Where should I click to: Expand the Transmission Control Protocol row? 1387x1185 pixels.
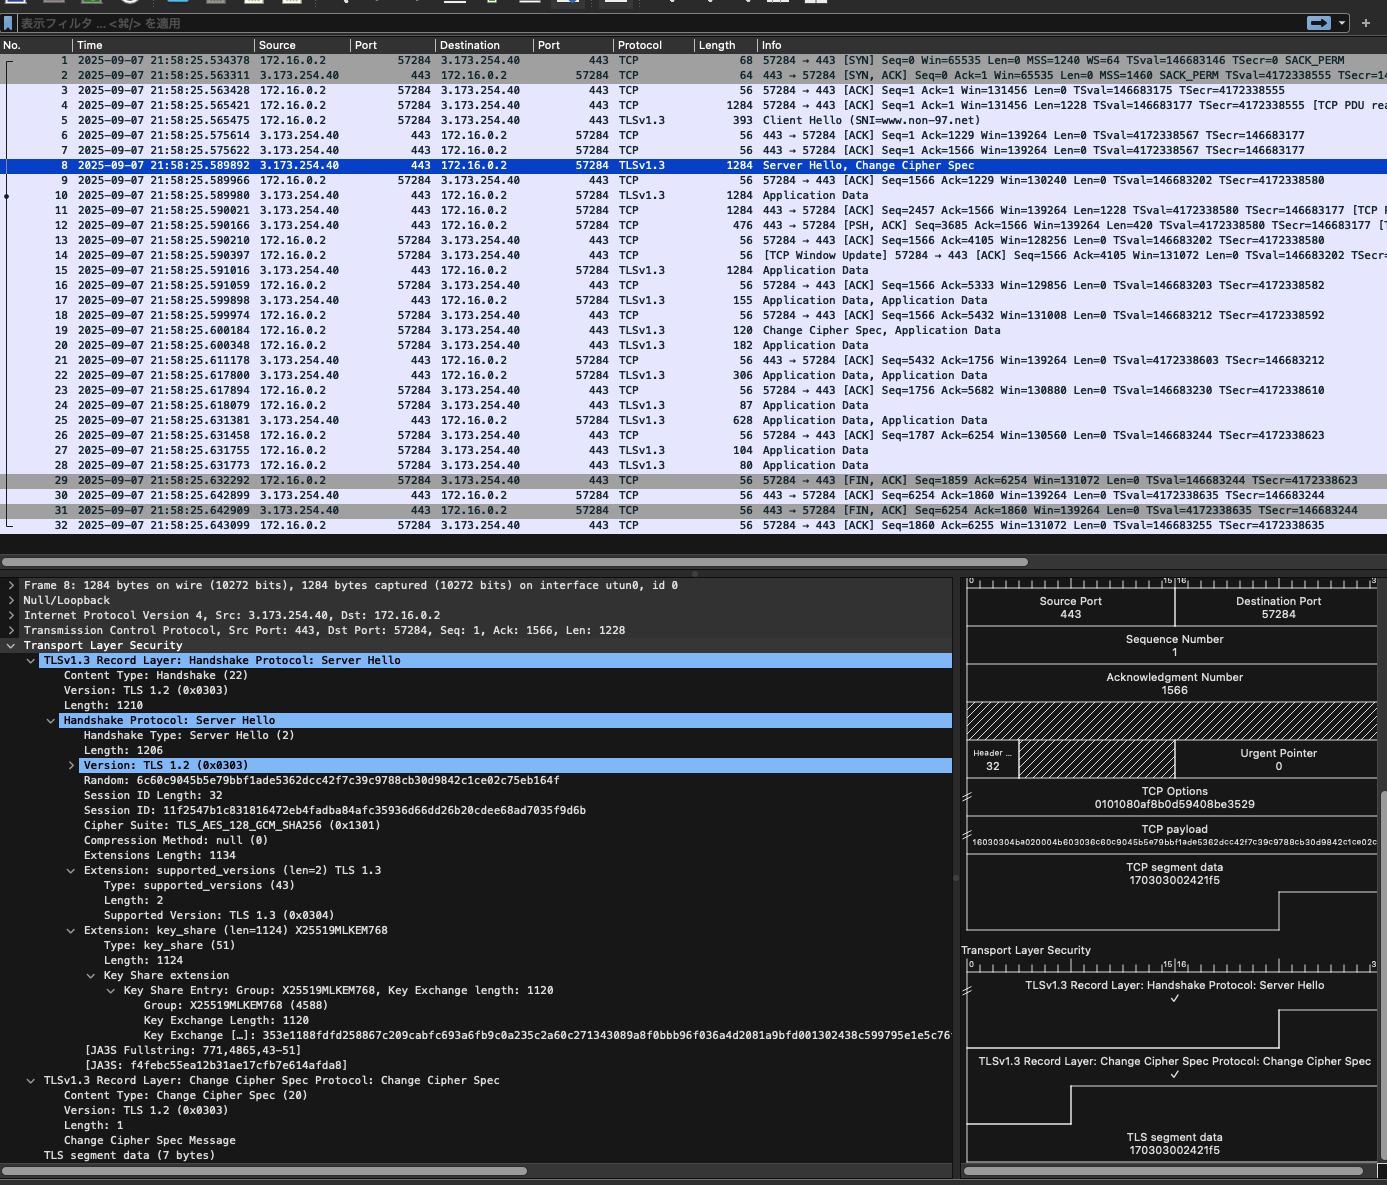pos(11,631)
